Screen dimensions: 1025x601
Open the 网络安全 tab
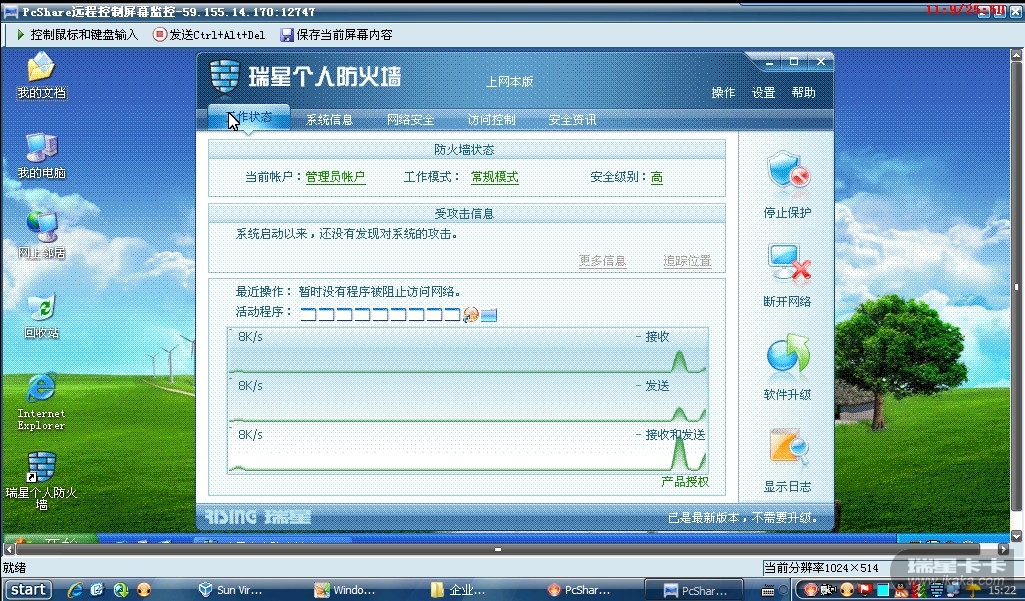tap(411, 120)
